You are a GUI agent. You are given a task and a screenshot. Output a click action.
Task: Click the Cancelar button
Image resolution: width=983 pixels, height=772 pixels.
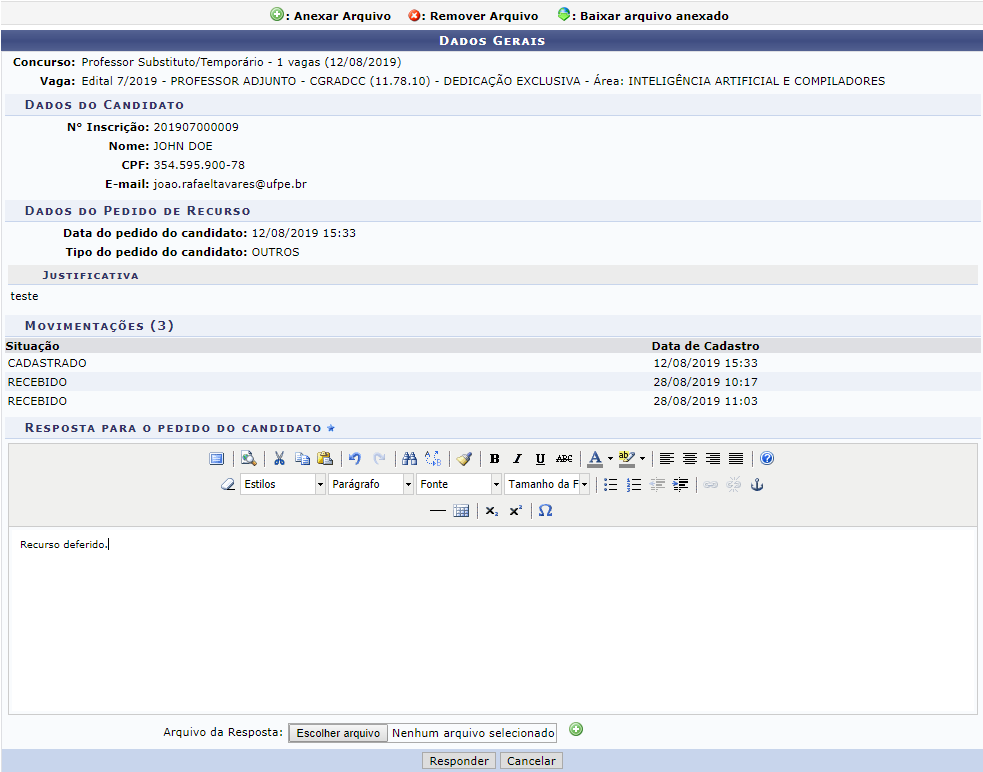[x=532, y=761]
